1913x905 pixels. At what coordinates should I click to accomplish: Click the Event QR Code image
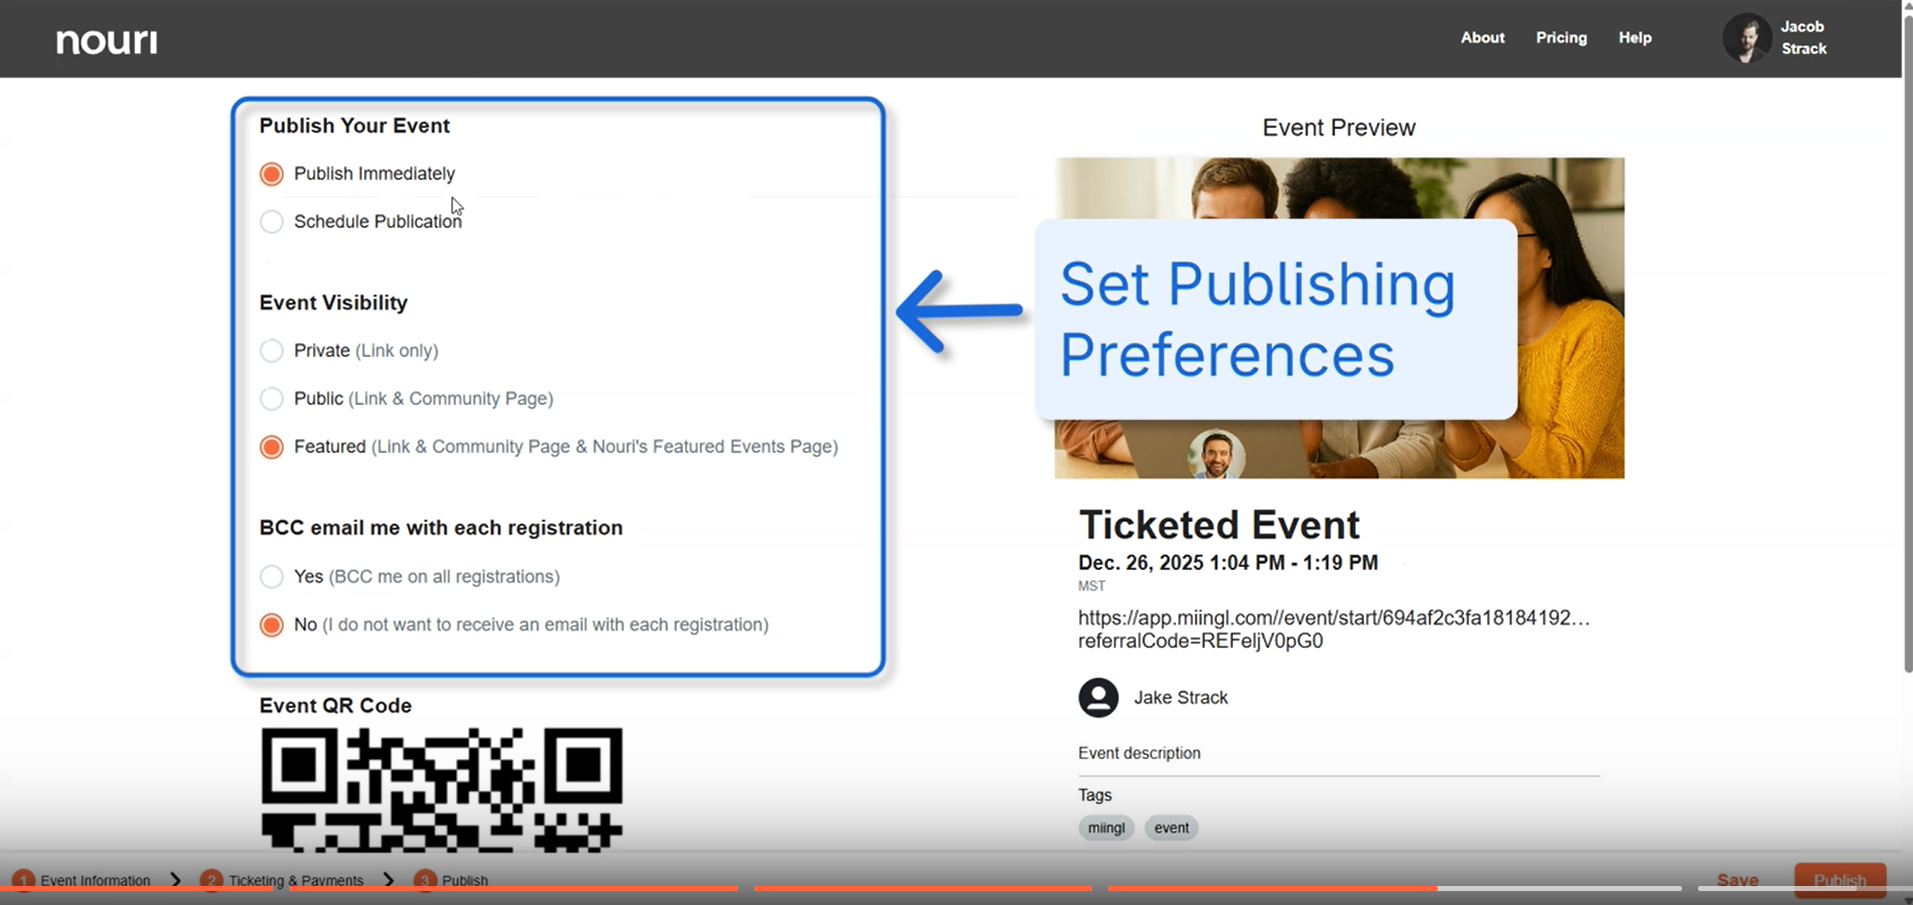point(441,789)
